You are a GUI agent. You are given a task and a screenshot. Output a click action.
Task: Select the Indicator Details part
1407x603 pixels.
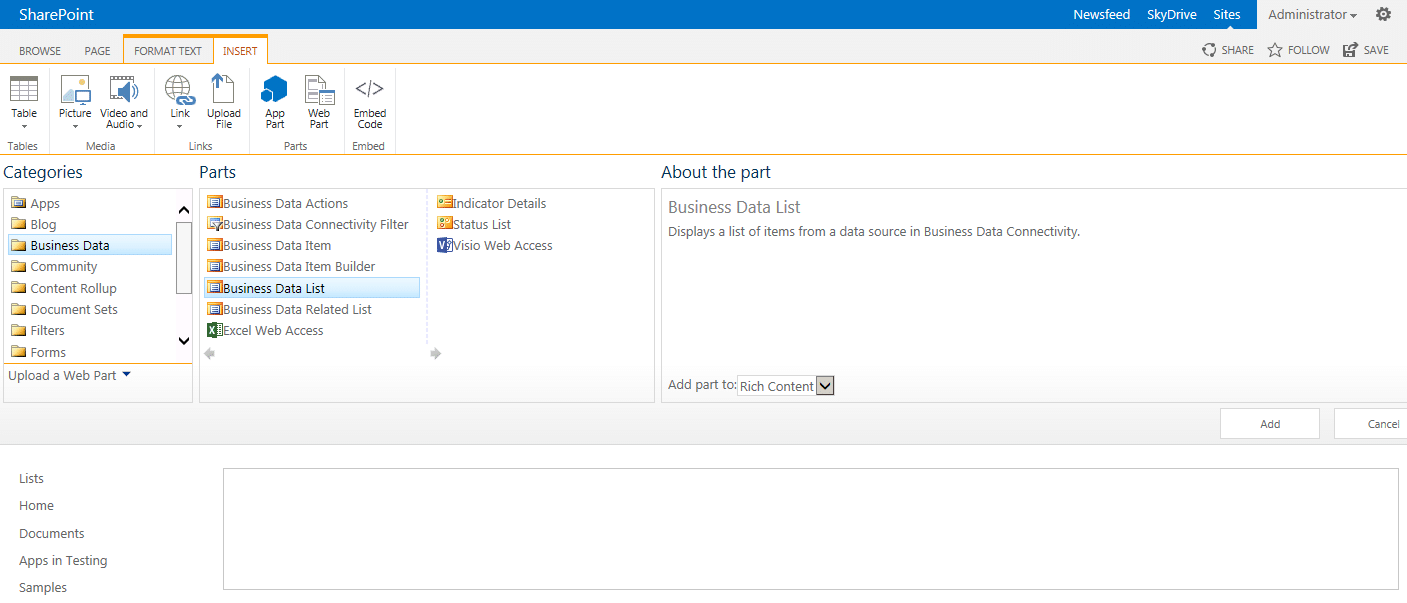tap(492, 203)
